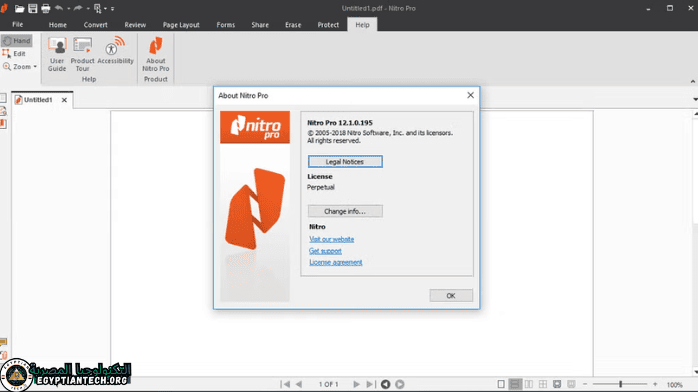Jump to the last page
698x392 pixels.
tap(370, 384)
